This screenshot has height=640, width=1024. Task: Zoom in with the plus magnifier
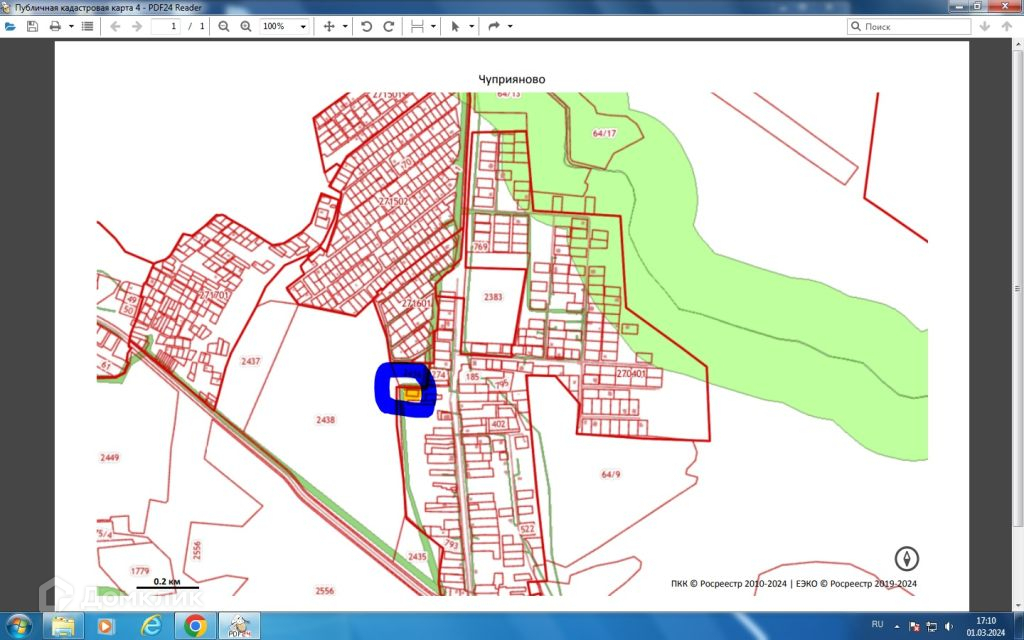click(246, 27)
